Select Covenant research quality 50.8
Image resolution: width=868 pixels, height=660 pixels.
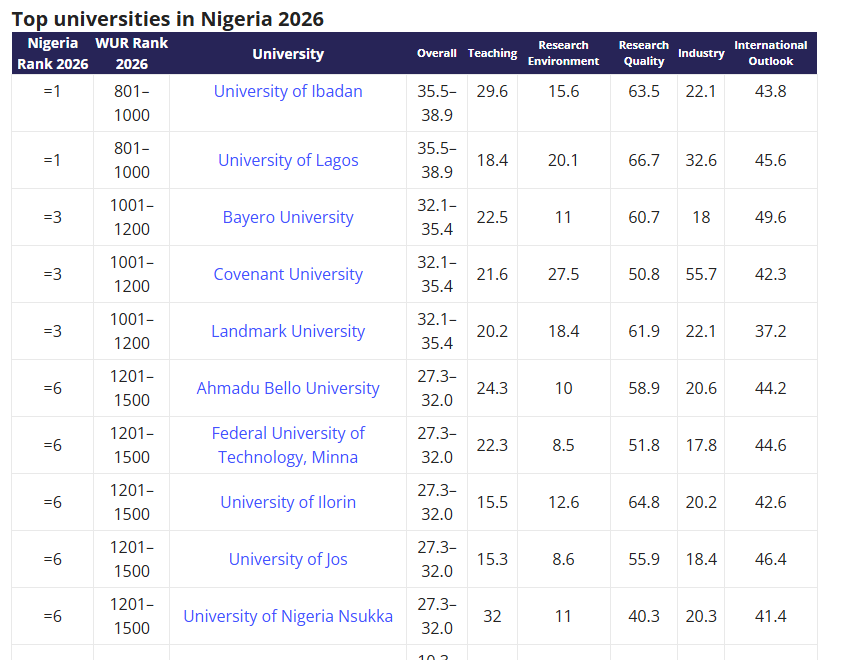coord(644,274)
